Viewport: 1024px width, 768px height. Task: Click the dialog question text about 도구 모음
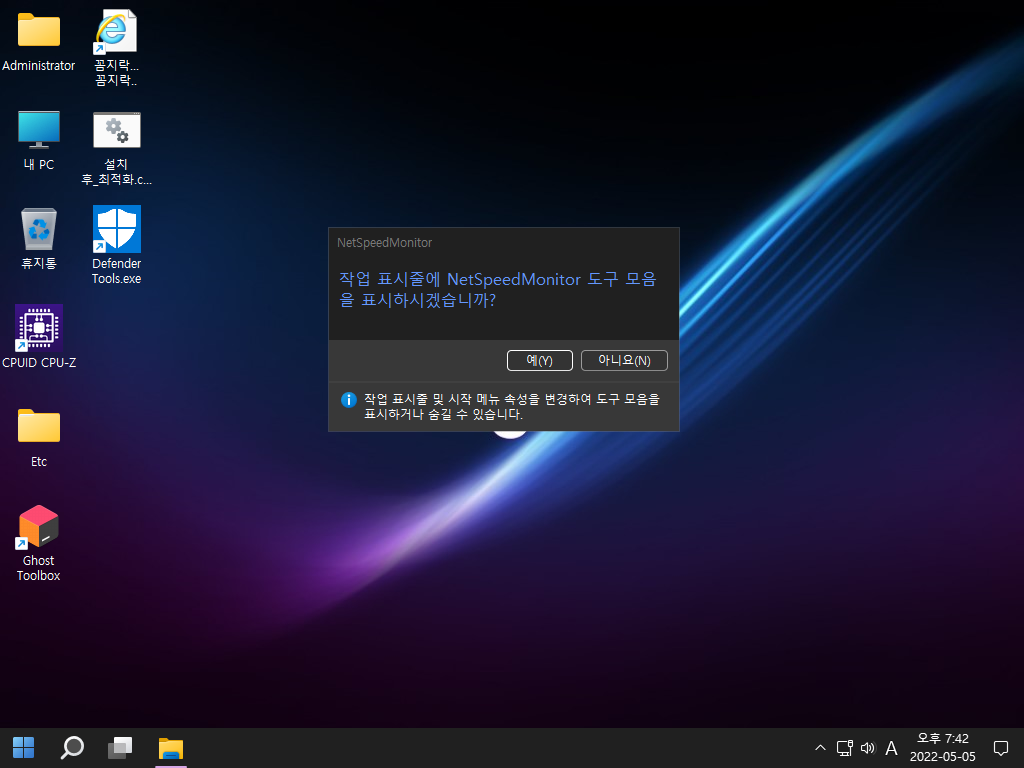[x=498, y=289]
